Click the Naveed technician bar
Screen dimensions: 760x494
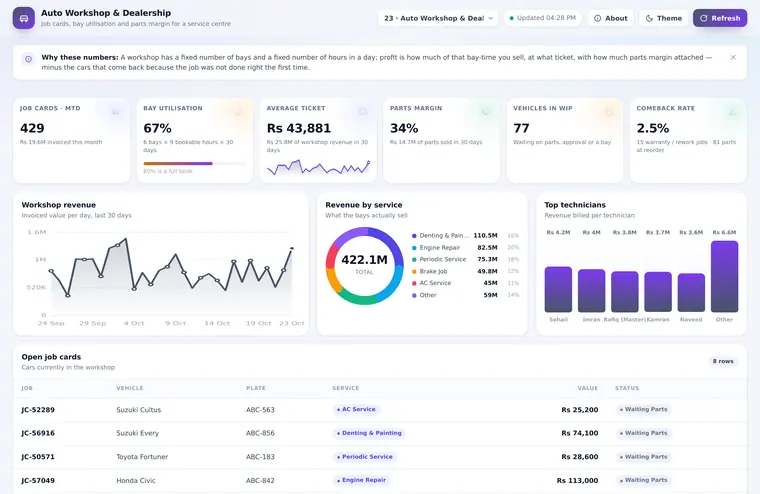(x=691, y=293)
